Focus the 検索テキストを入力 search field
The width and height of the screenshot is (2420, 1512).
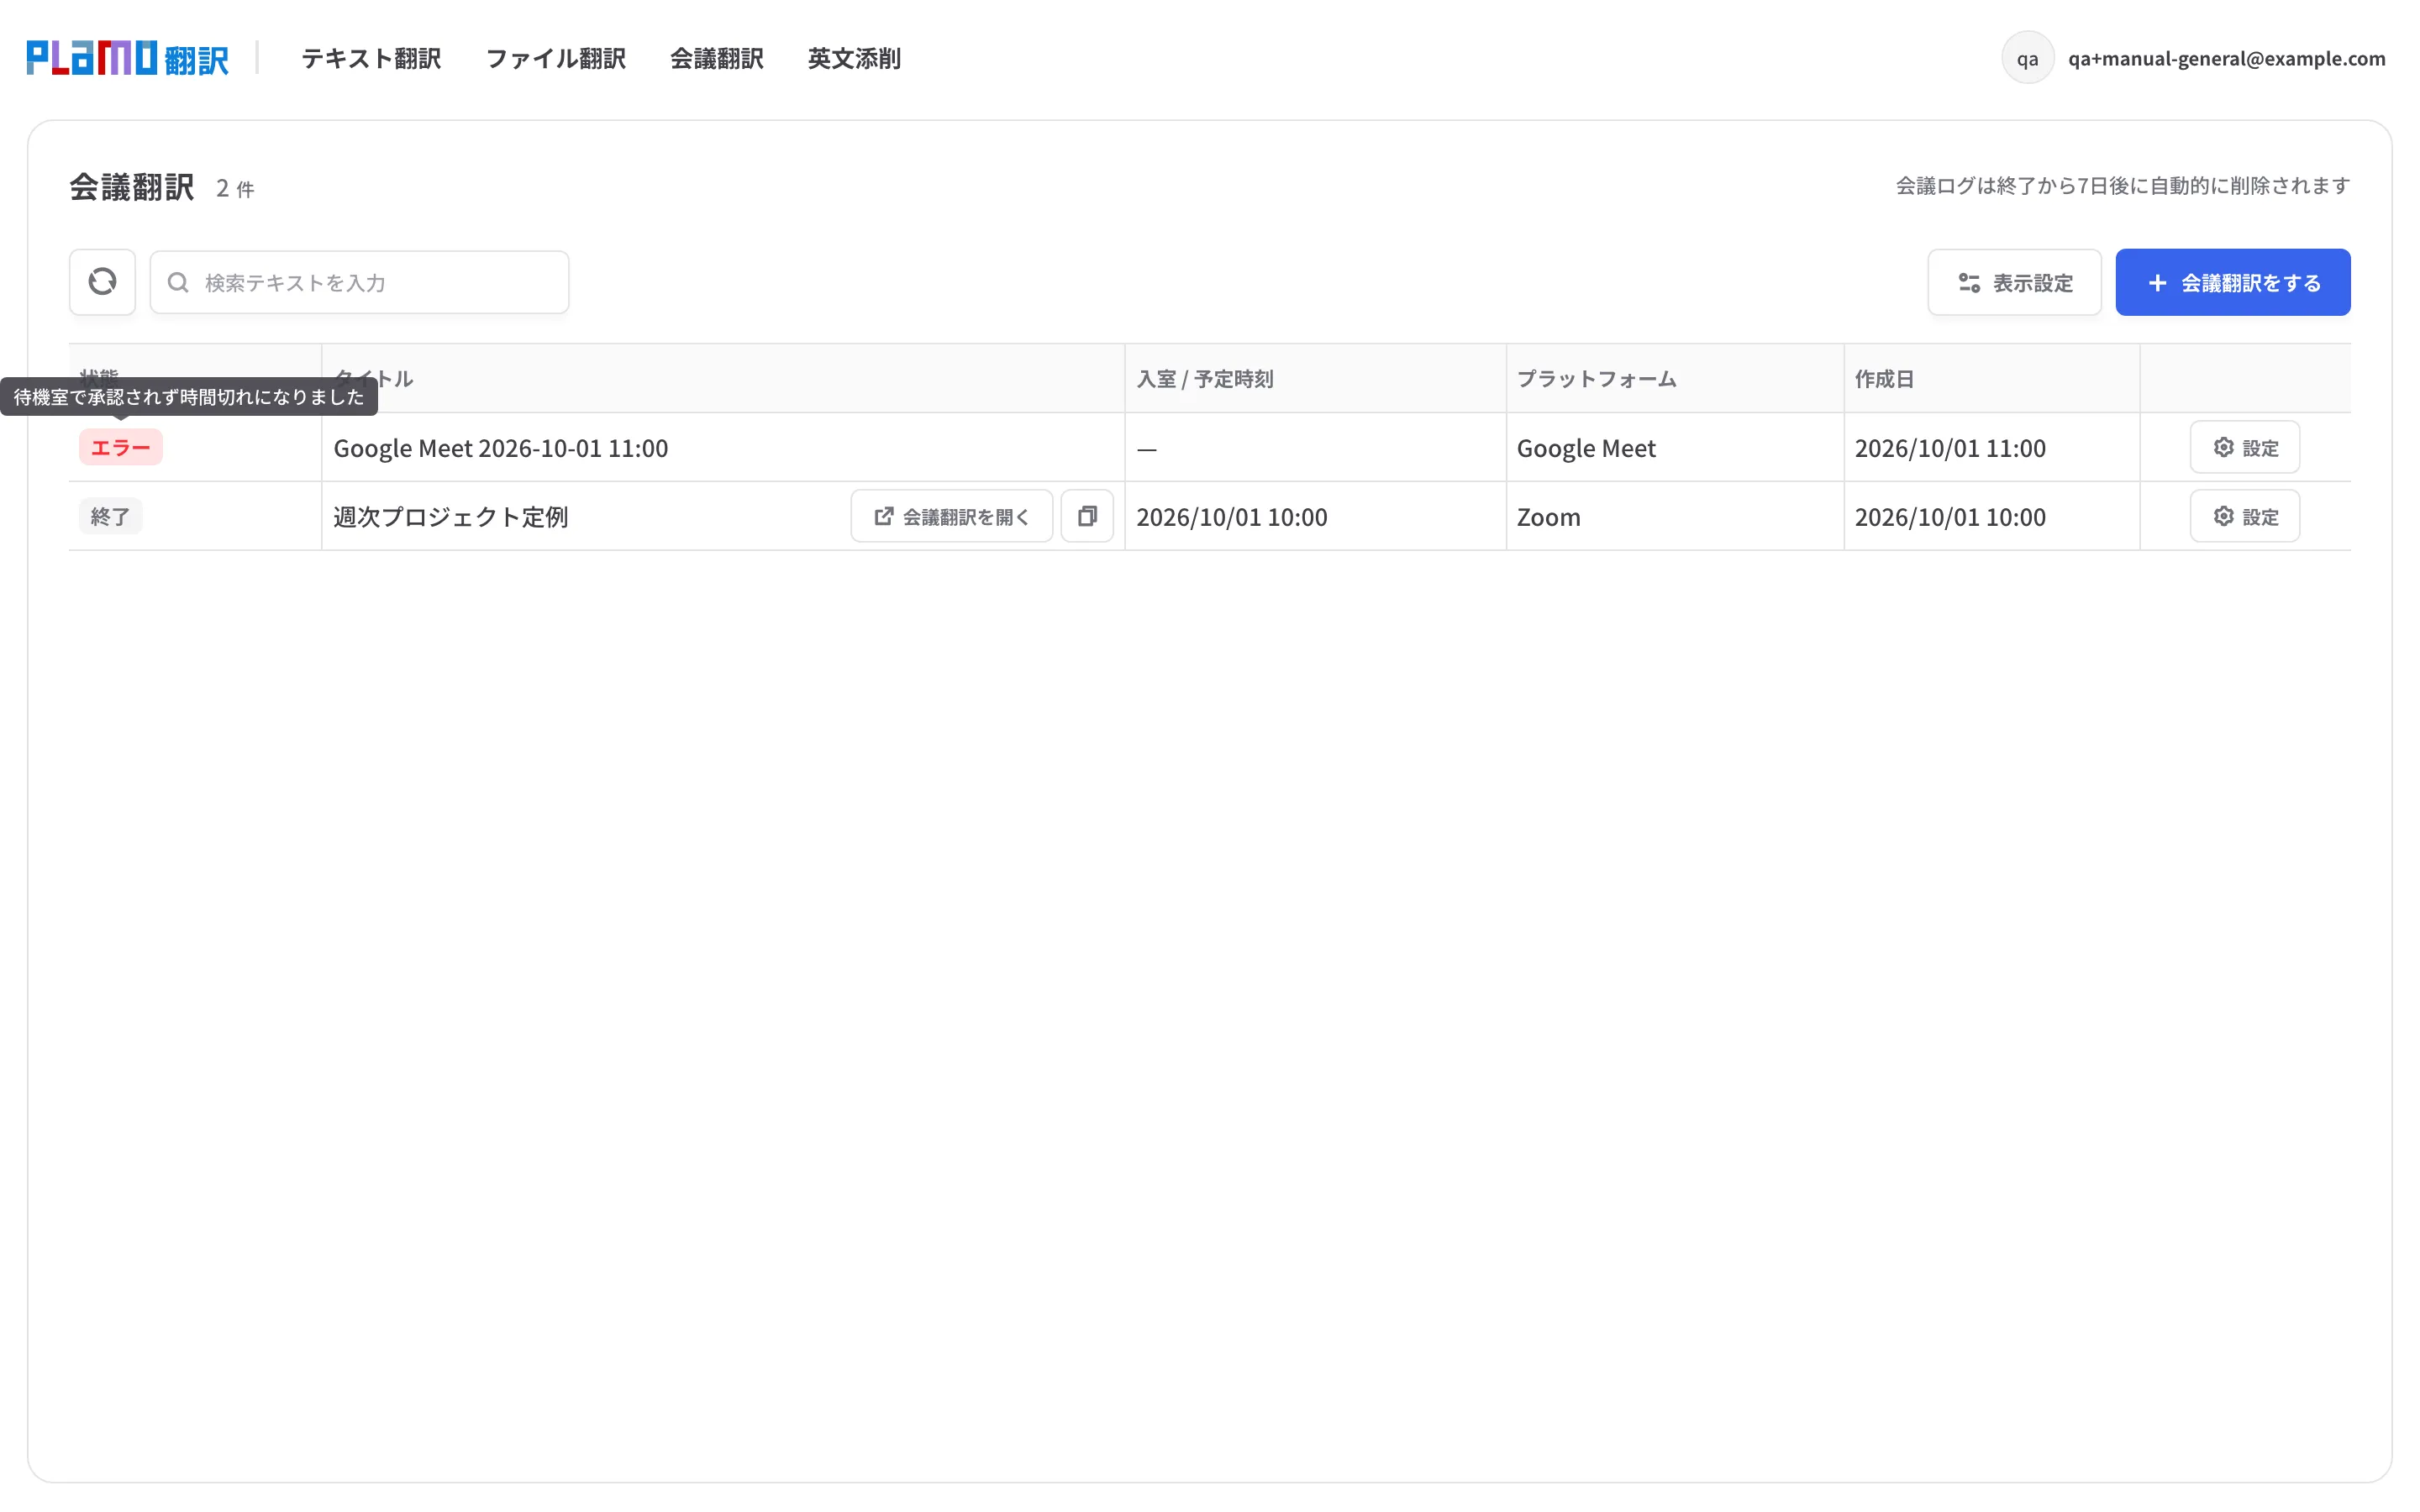pyautogui.click(x=359, y=282)
